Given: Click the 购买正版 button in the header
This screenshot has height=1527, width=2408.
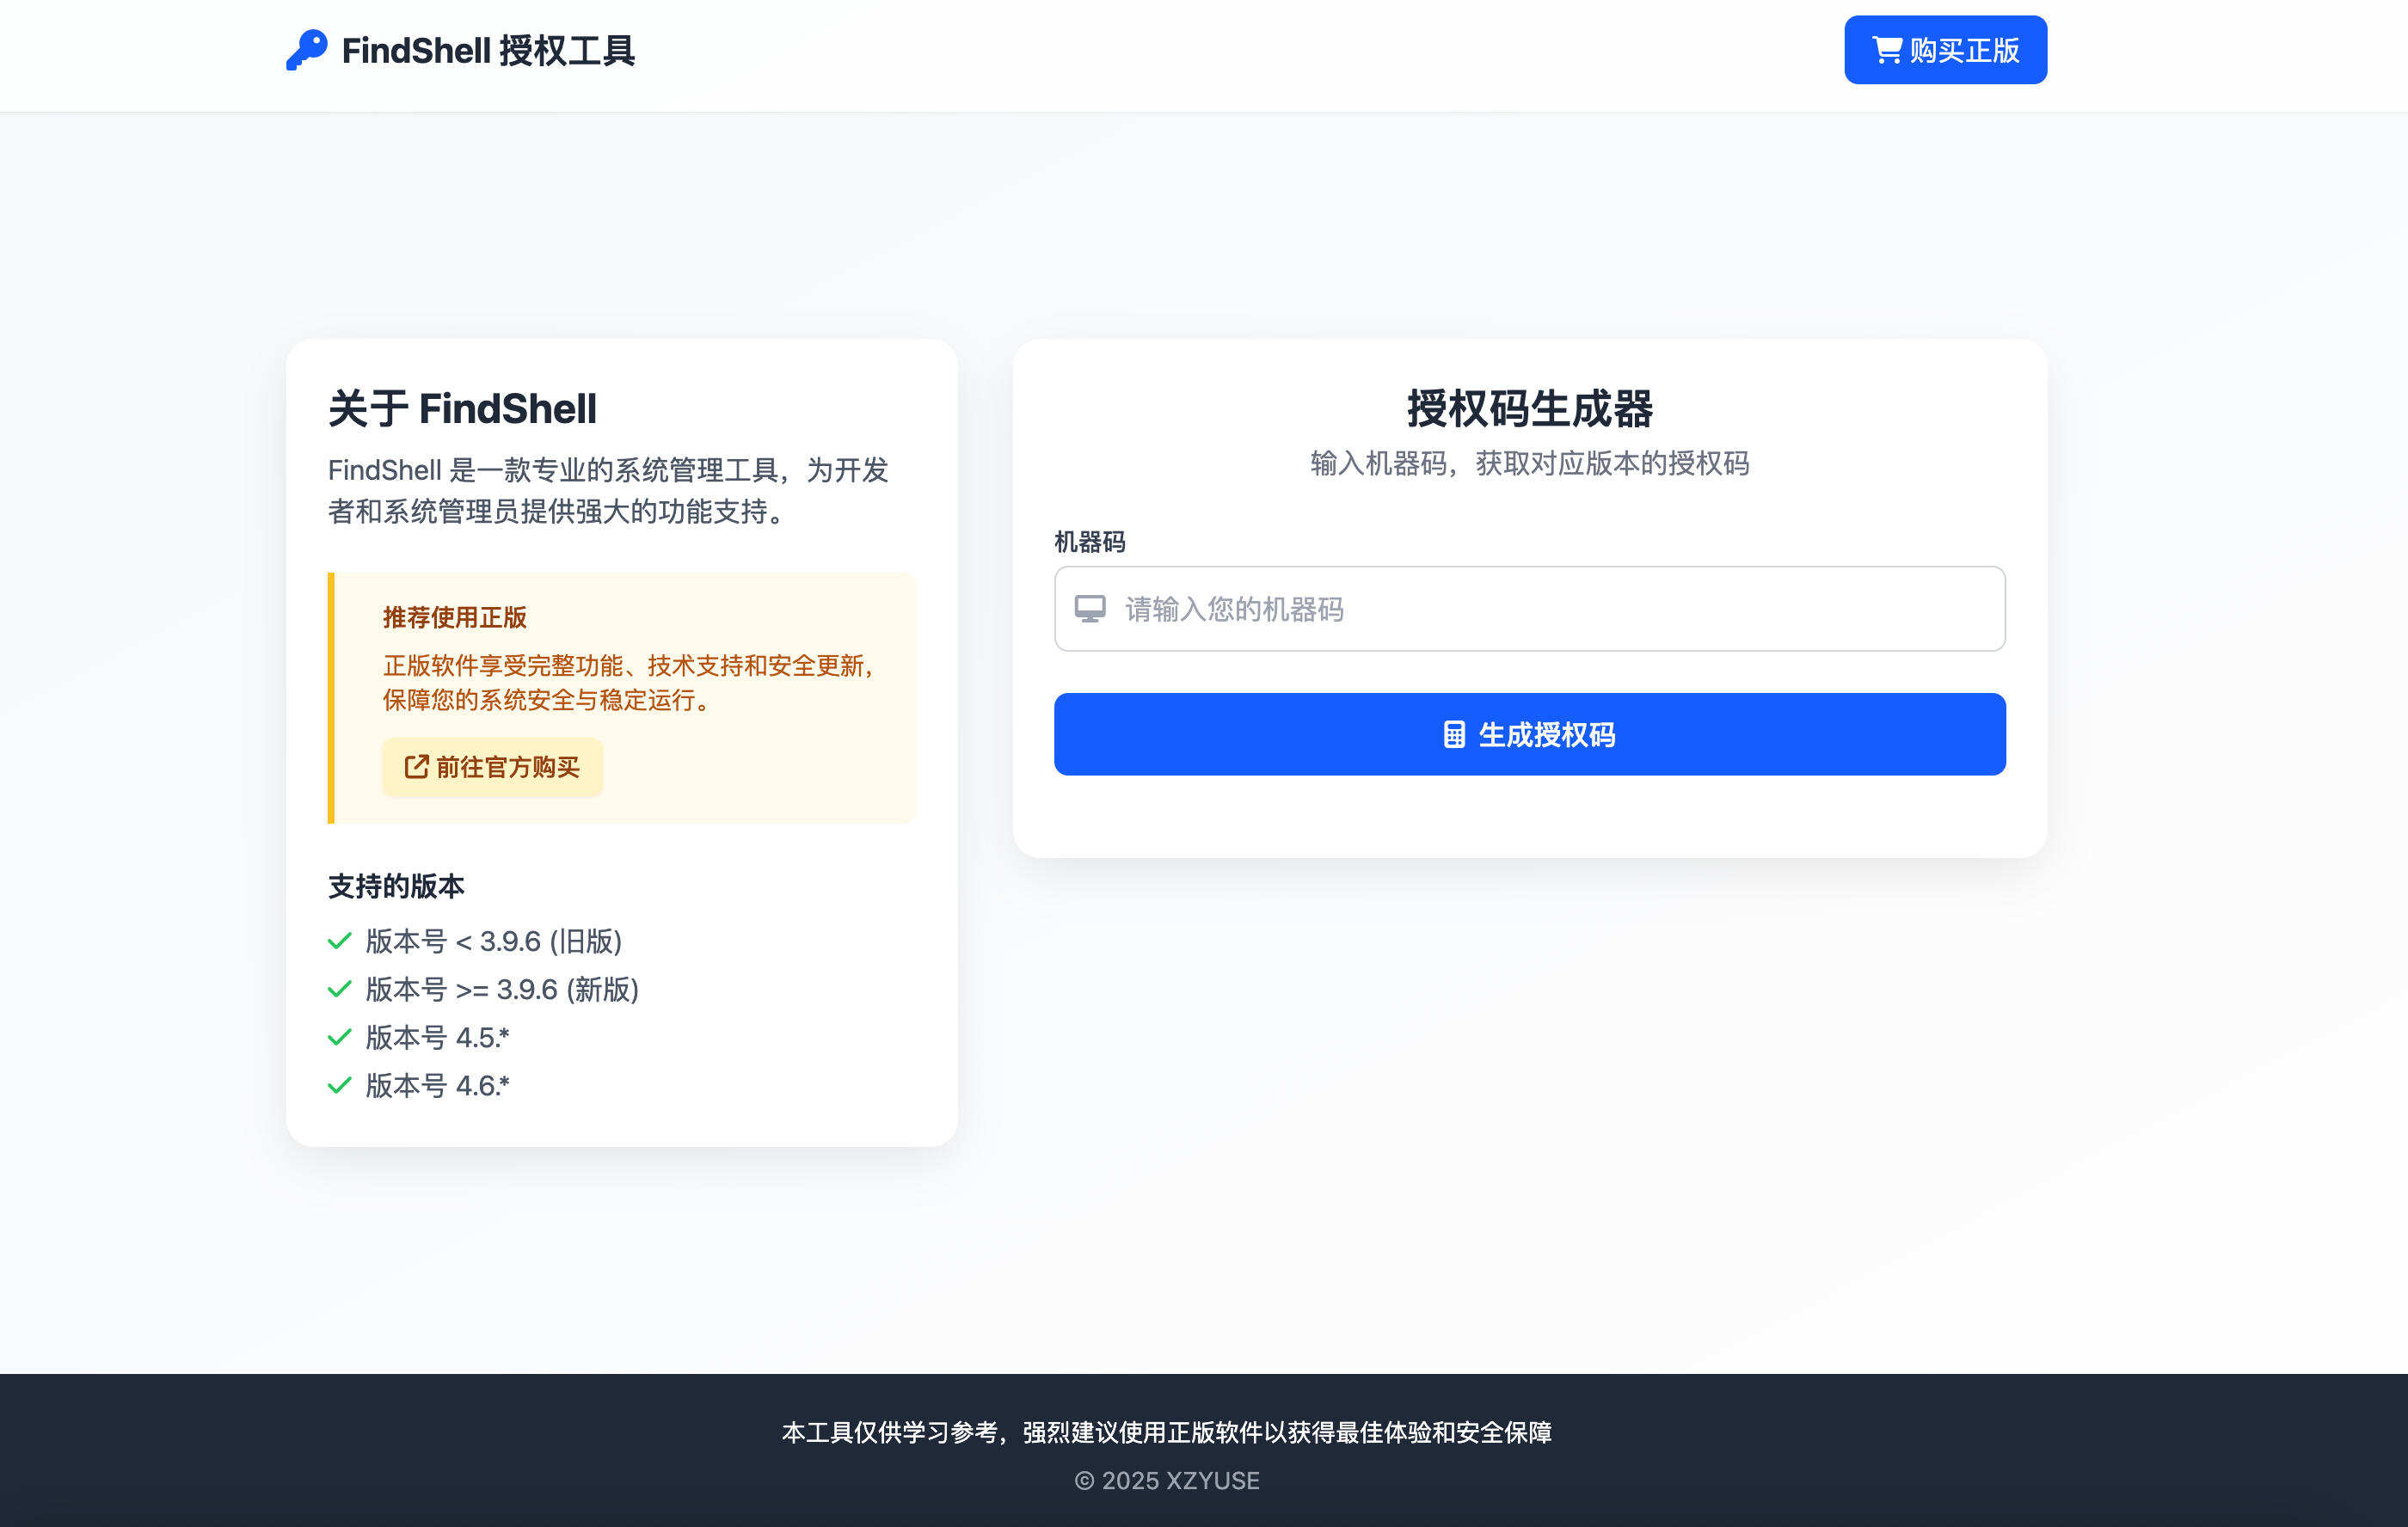Looking at the screenshot, I should pos(1943,49).
